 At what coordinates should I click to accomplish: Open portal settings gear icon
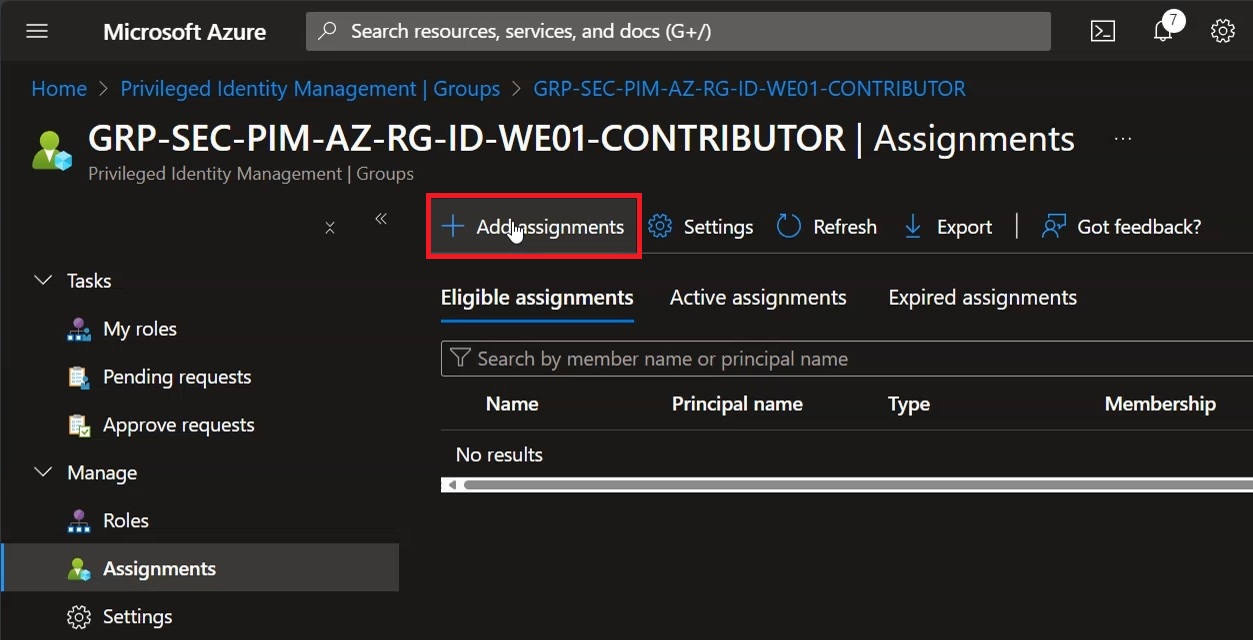point(1223,31)
